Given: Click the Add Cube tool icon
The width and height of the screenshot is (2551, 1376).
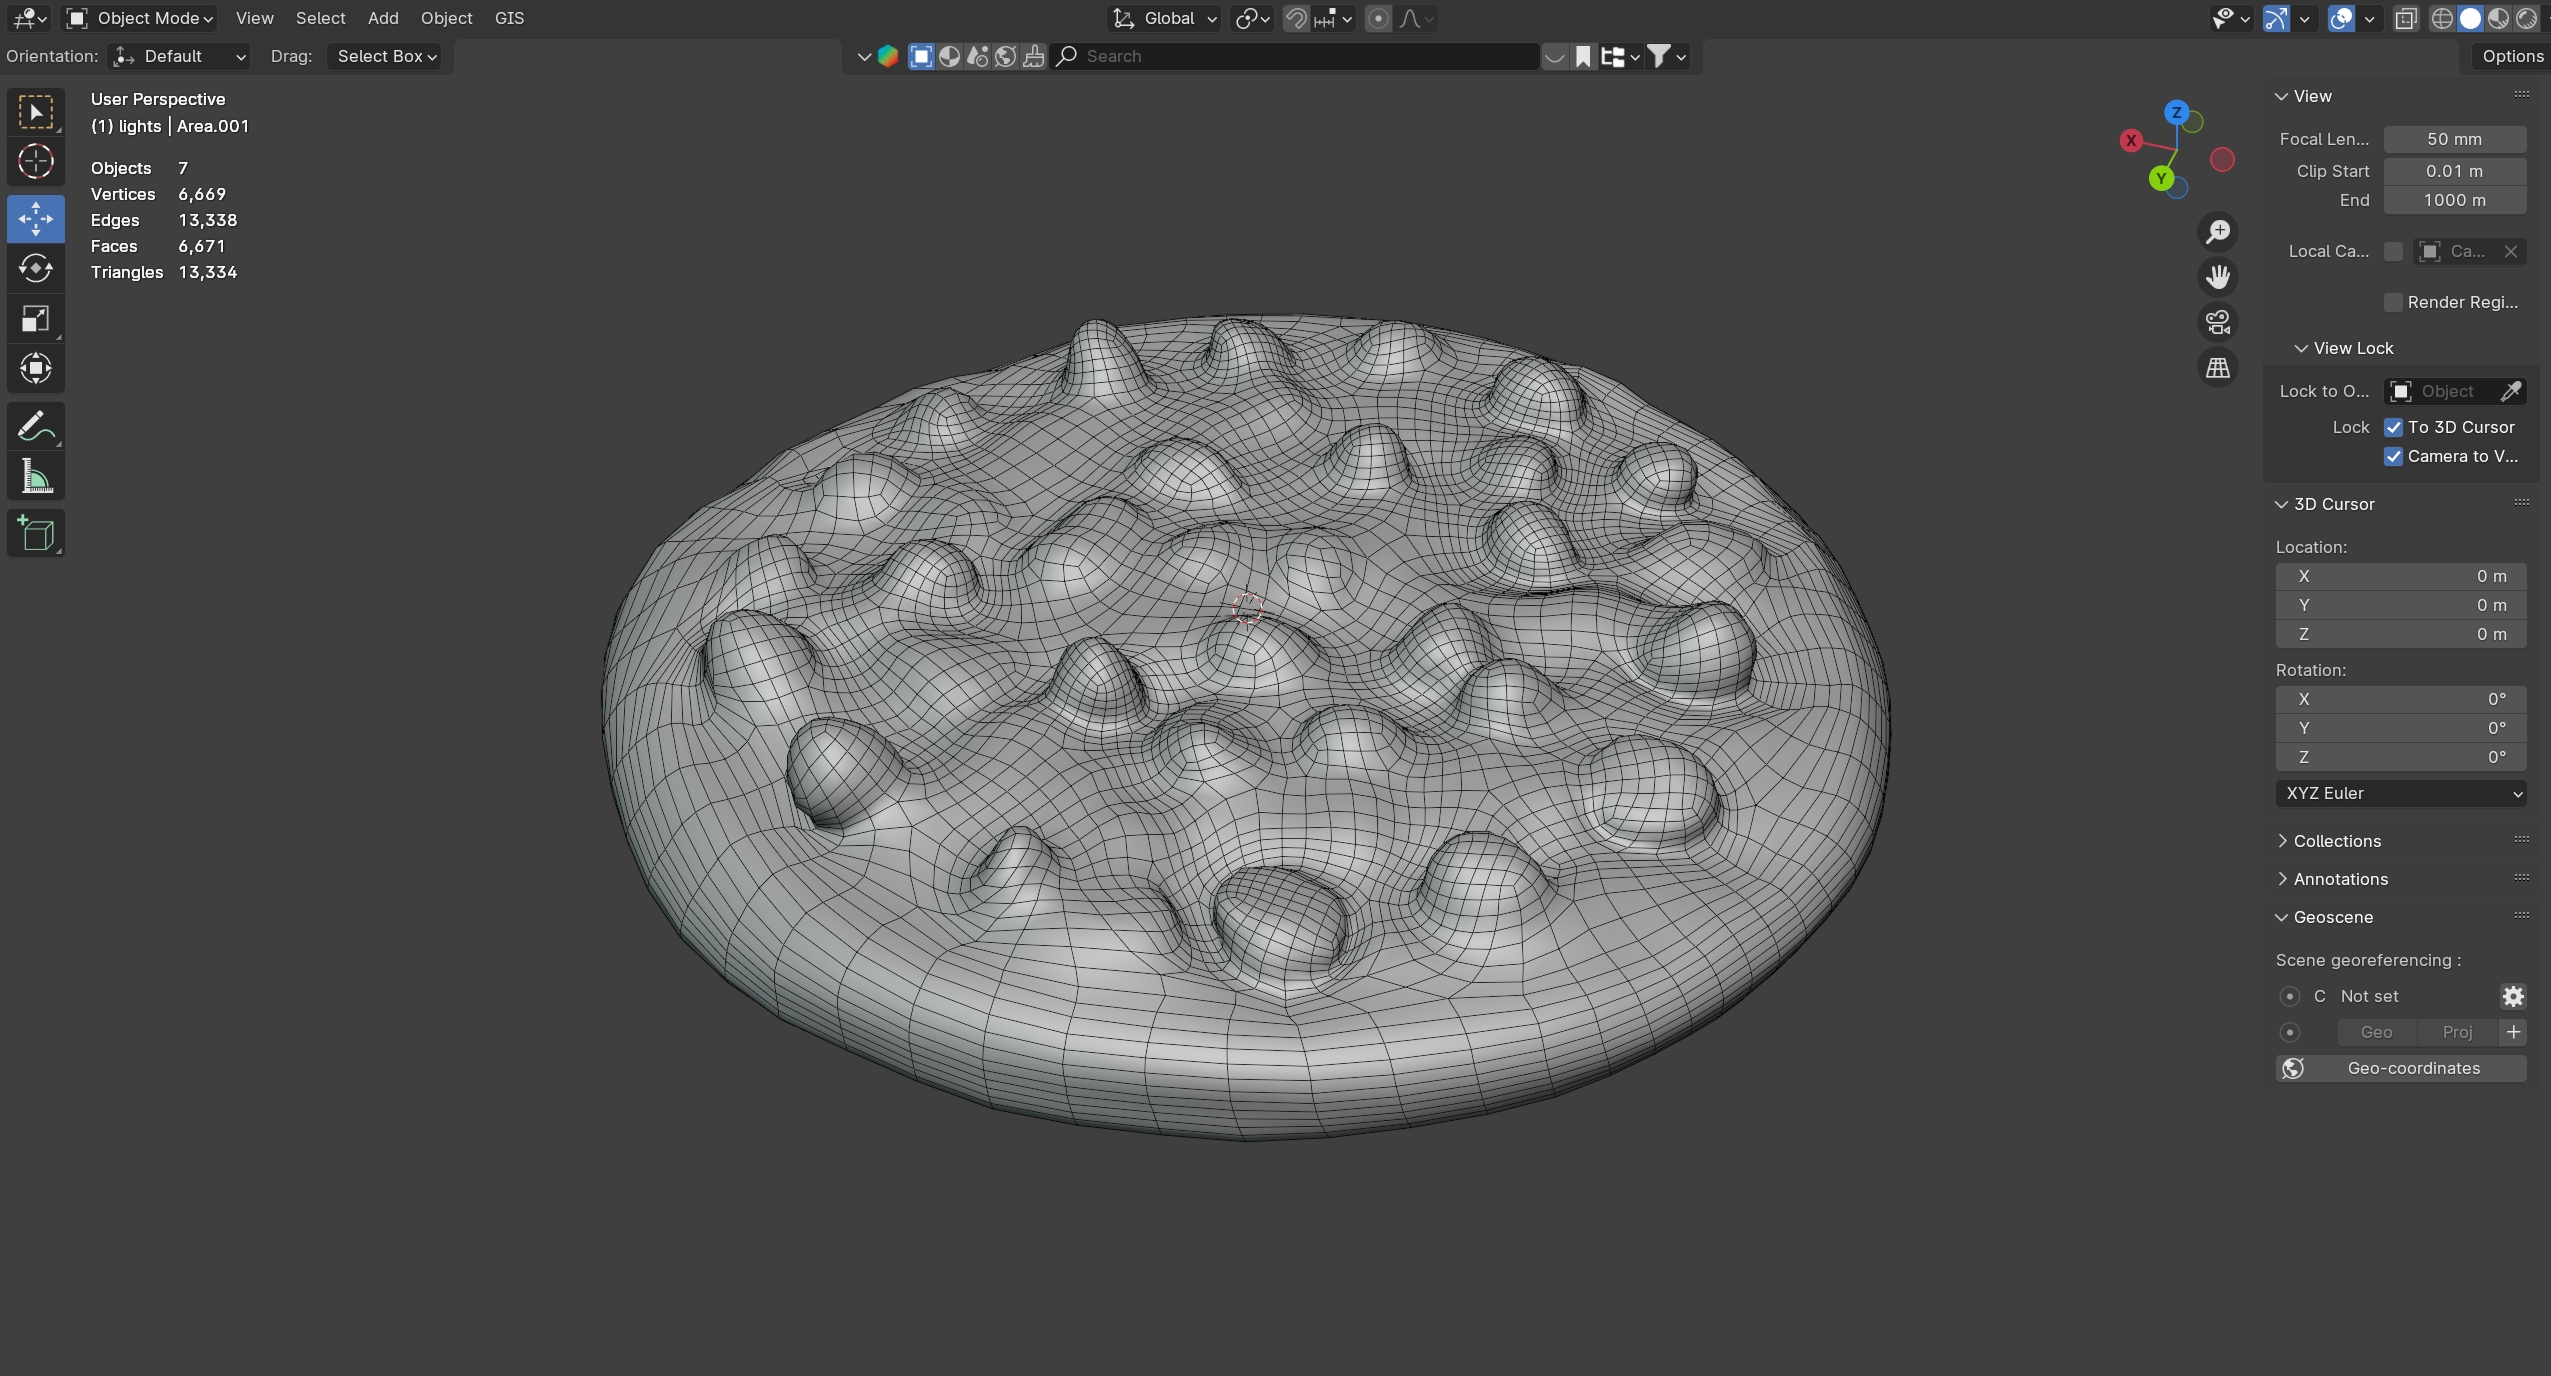Looking at the screenshot, I should 36,534.
